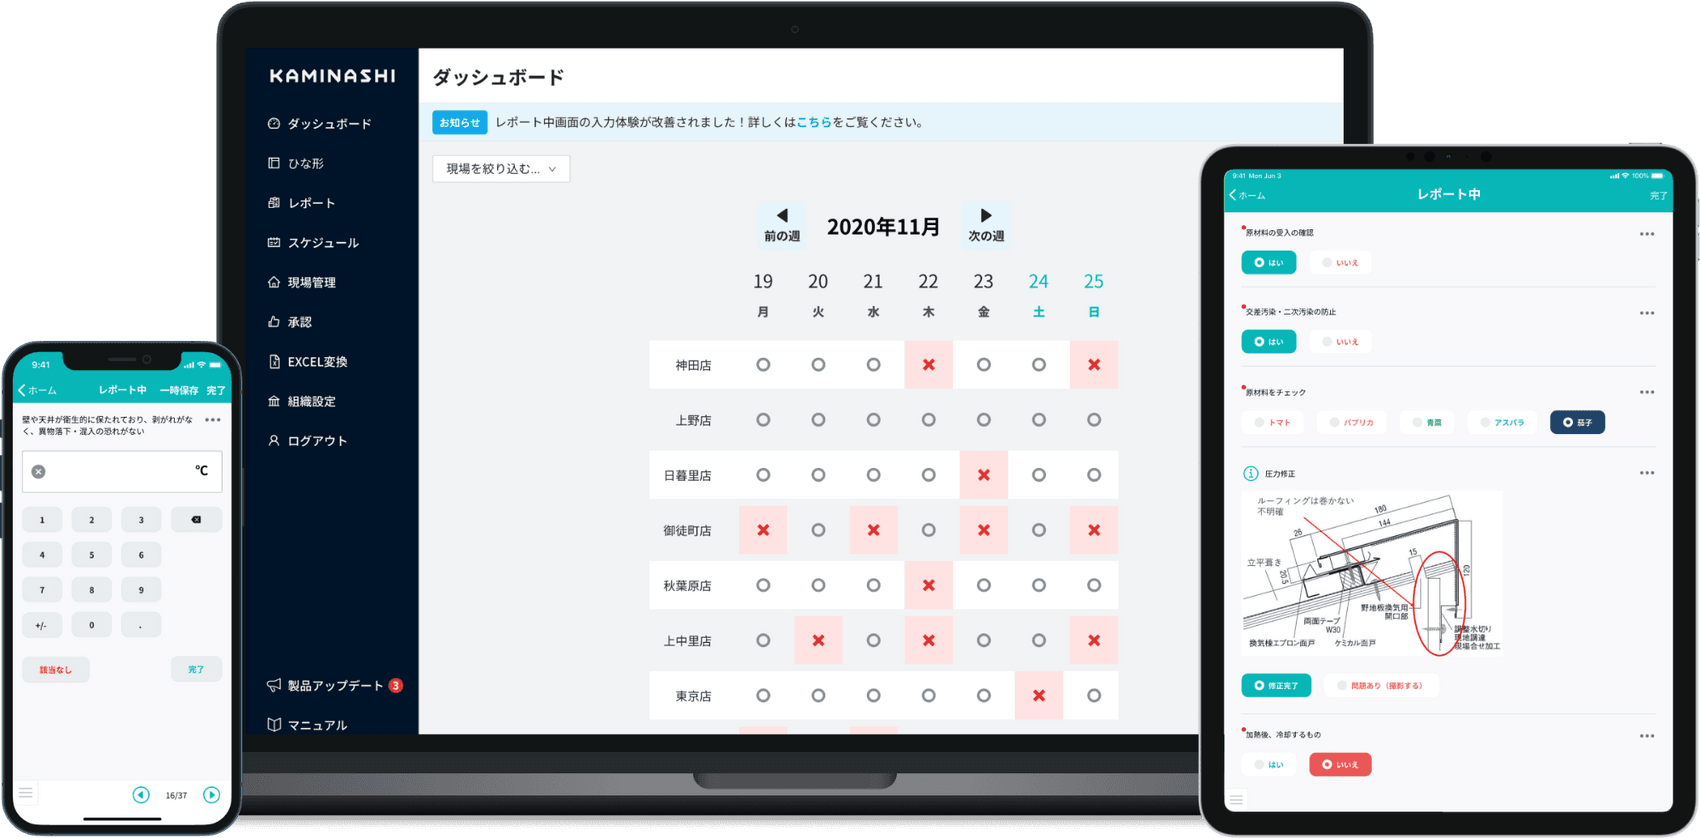This screenshot has height=838, width=1700.
Task: Click the ダッシュボード gauge icon in sidebar
Action: pyautogui.click(x=274, y=123)
